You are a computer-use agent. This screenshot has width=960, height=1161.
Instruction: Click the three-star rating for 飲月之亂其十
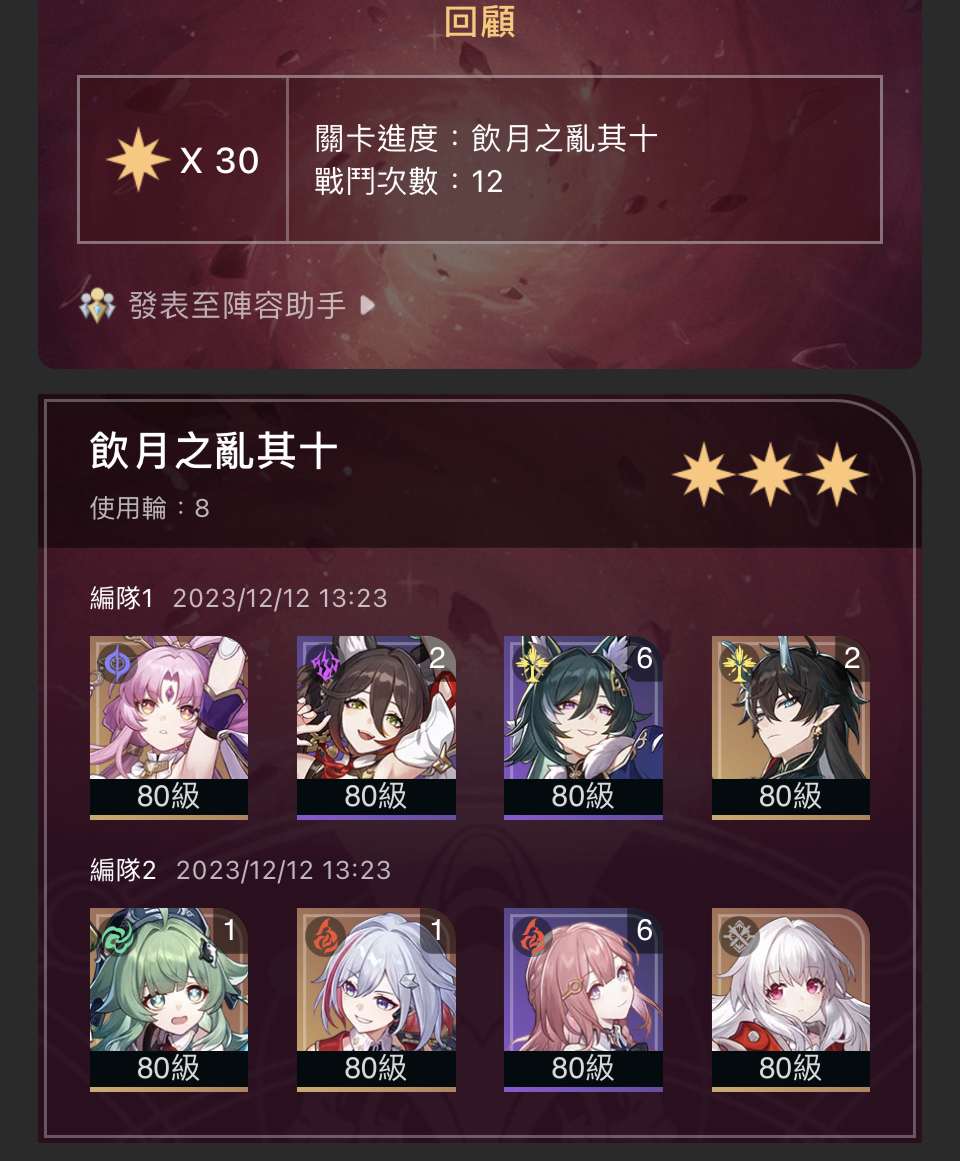point(770,474)
